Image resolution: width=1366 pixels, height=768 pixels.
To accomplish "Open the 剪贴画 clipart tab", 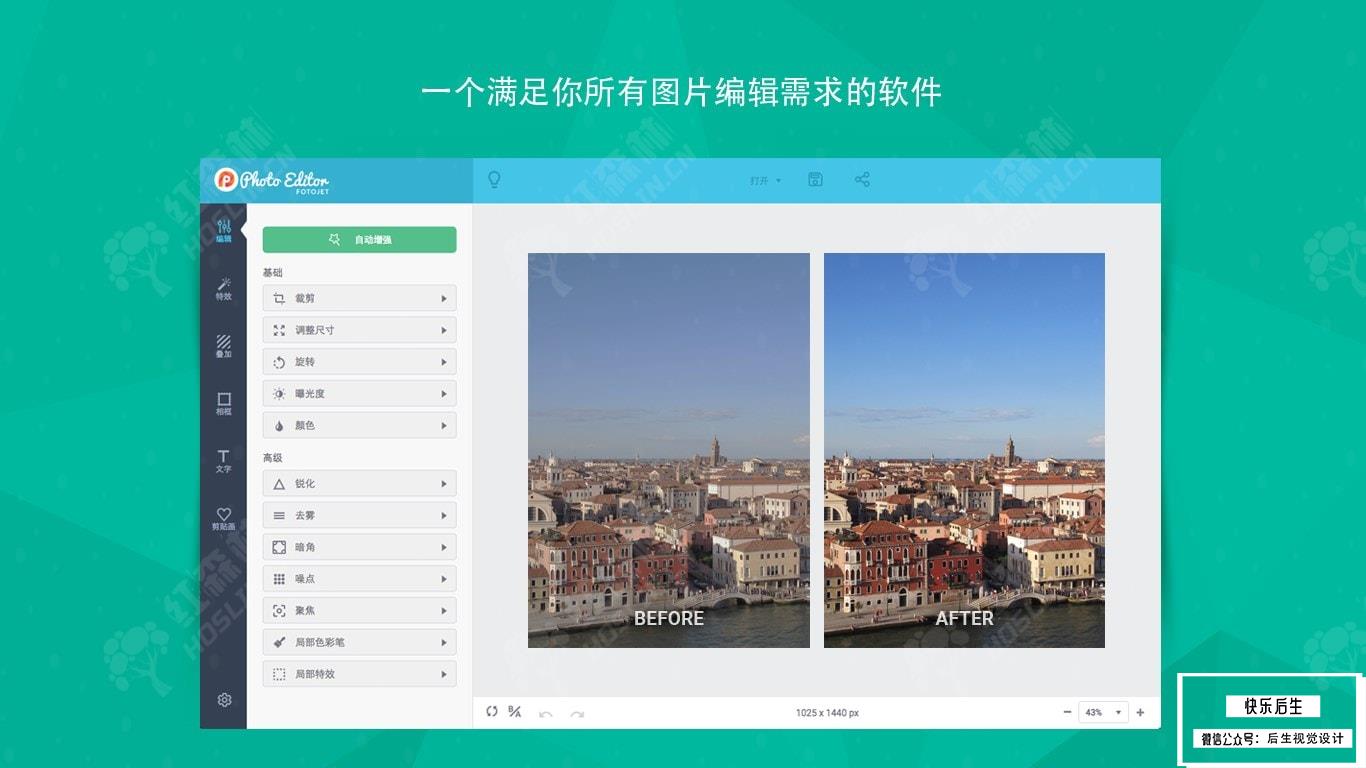I will 224,519.
